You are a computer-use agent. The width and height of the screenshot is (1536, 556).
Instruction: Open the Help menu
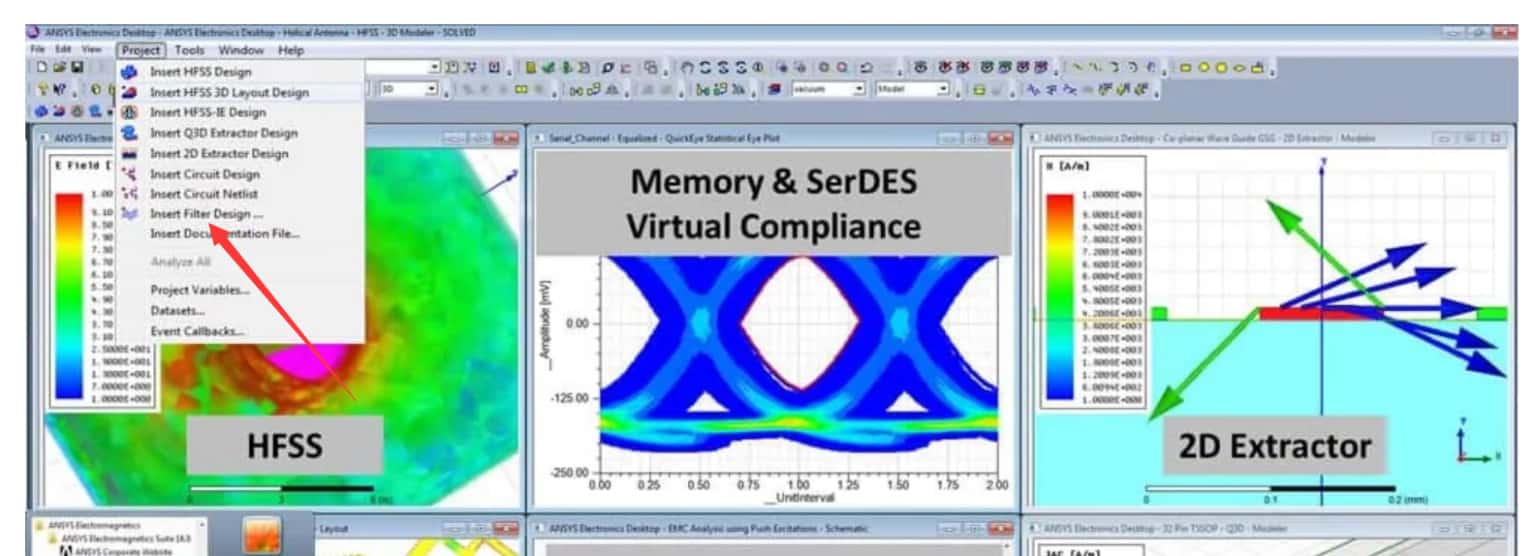[x=291, y=50]
